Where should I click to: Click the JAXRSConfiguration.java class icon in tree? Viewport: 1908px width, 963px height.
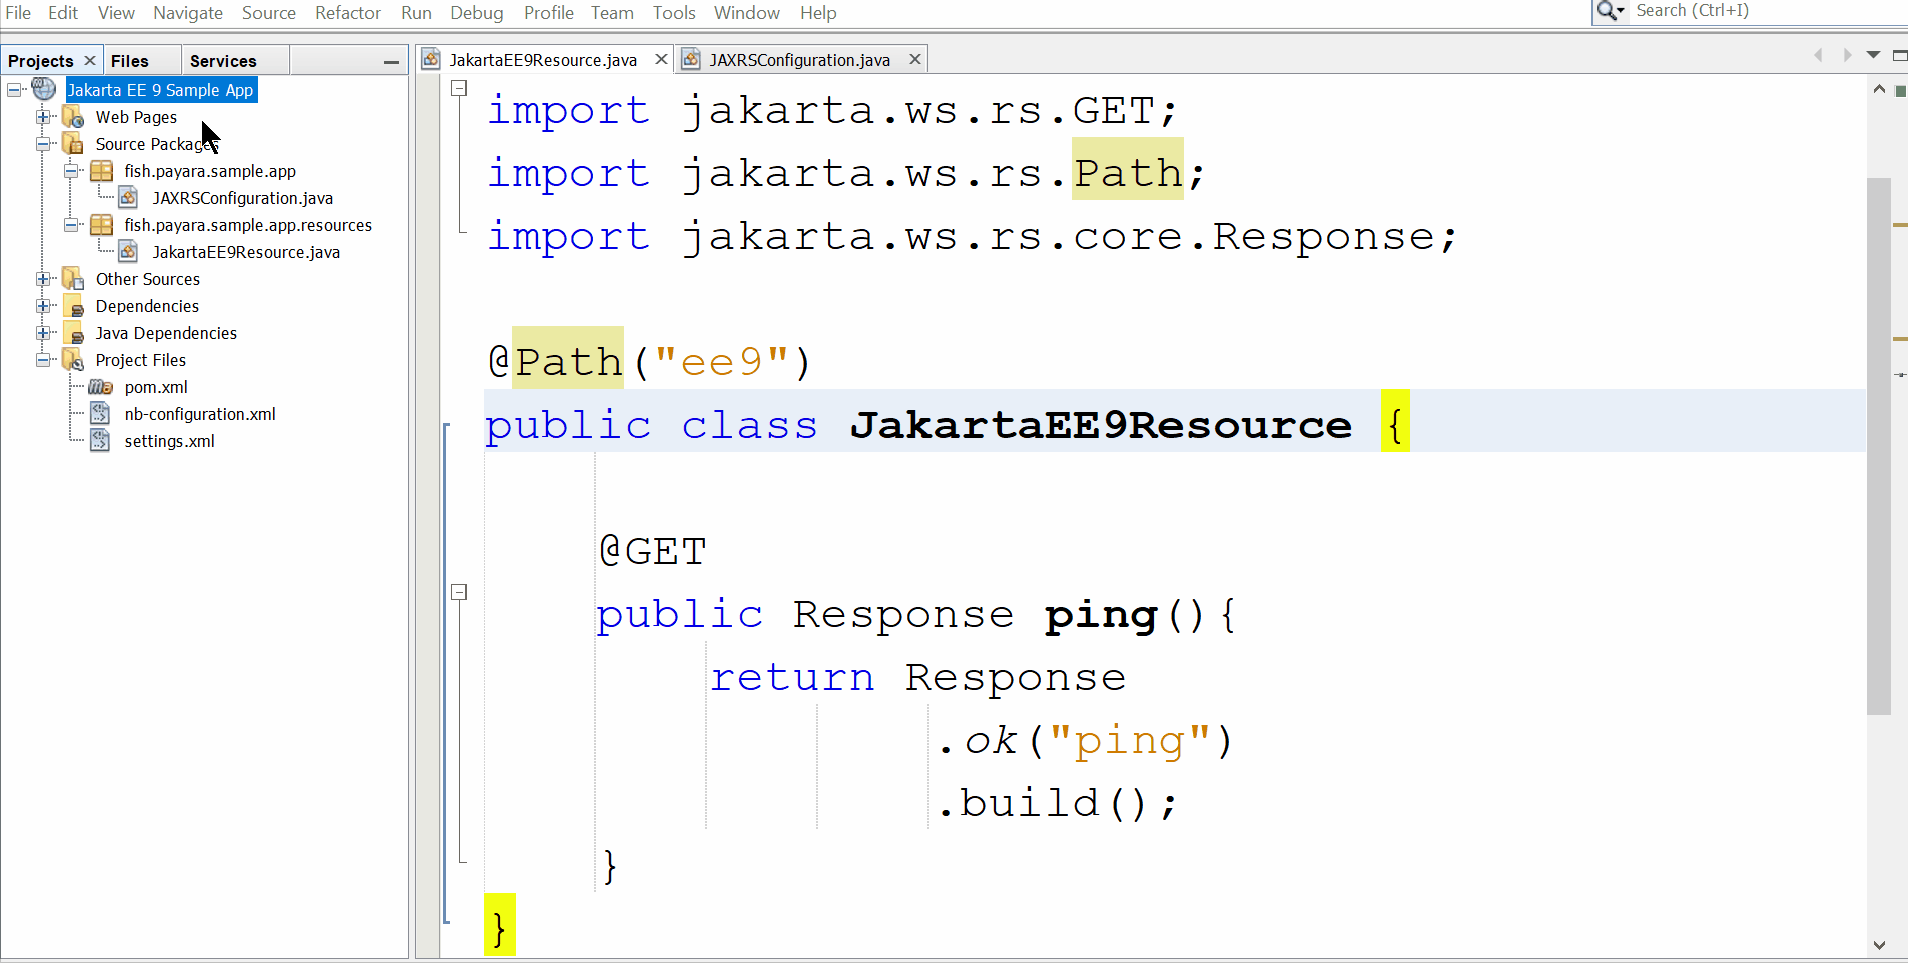click(x=128, y=198)
